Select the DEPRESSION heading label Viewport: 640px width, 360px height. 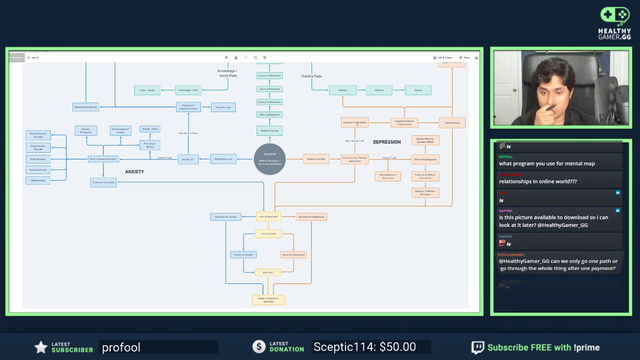pos(387,142)
